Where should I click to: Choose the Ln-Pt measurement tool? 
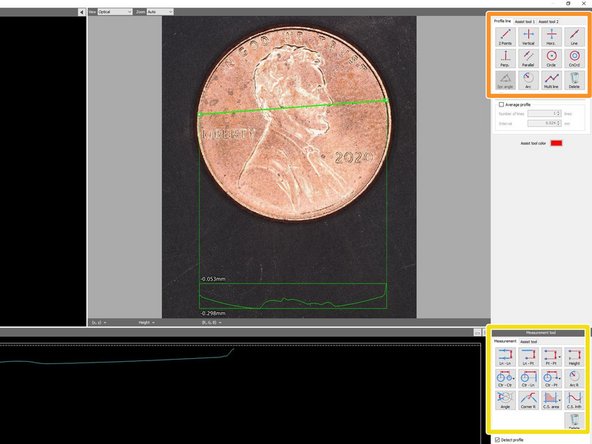pyautogui.click(x=528, y=357)
